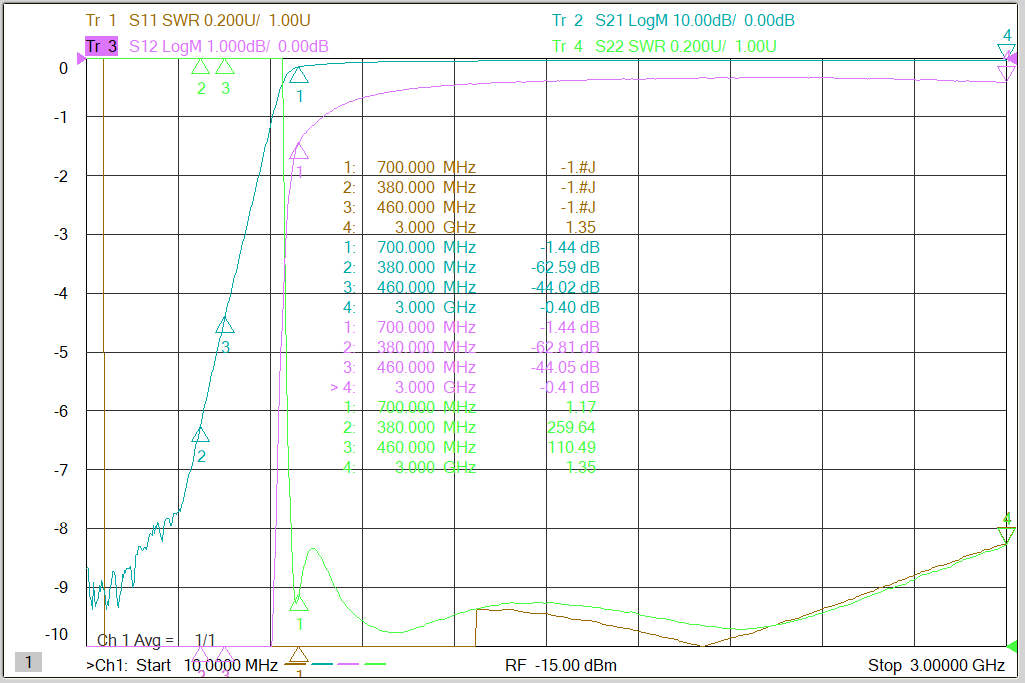Click magenta trace legend line in status bar
1025x683 pixels.
348,664
